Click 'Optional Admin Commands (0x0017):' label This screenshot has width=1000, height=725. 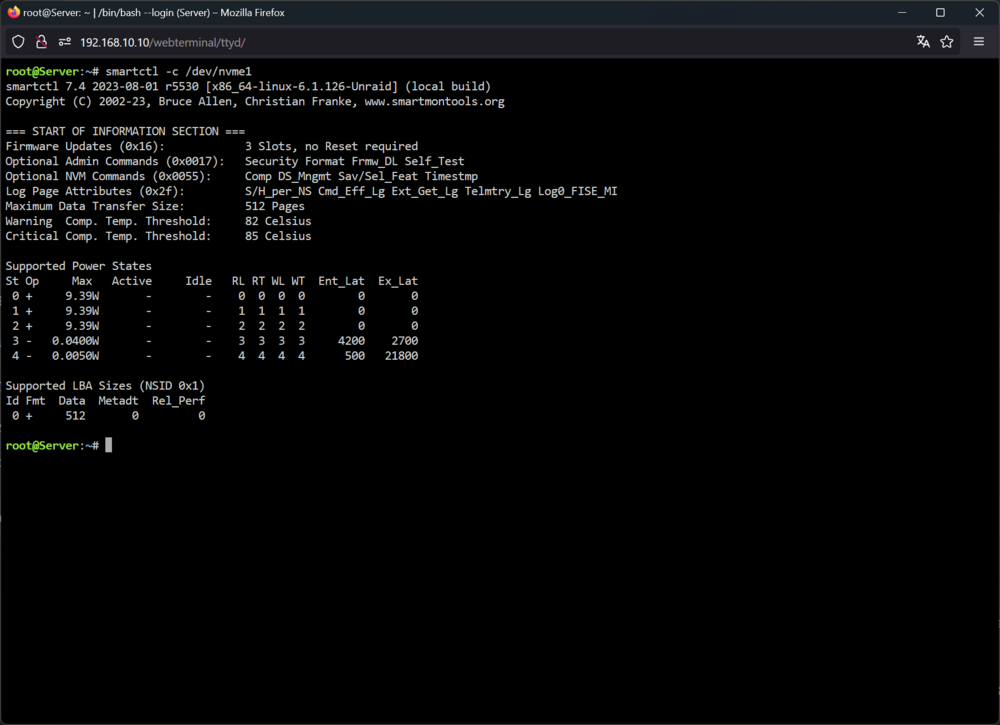[115, 161]
